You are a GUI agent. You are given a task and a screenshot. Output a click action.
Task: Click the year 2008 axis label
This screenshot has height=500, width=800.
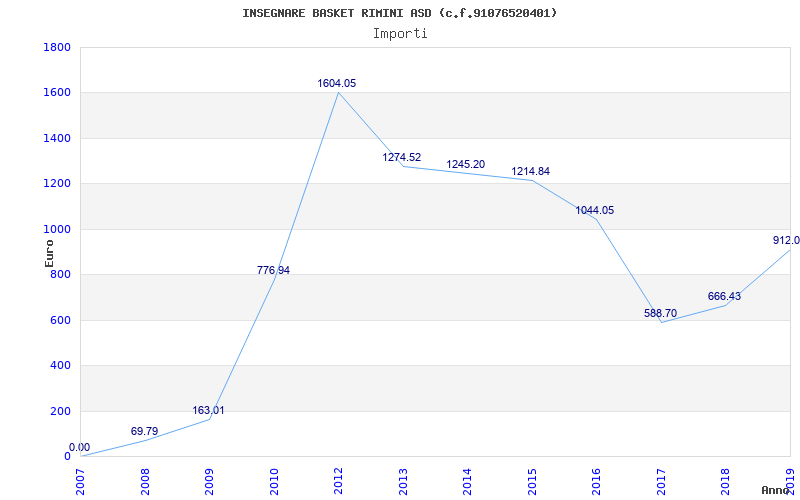click(x=145, y=482)
